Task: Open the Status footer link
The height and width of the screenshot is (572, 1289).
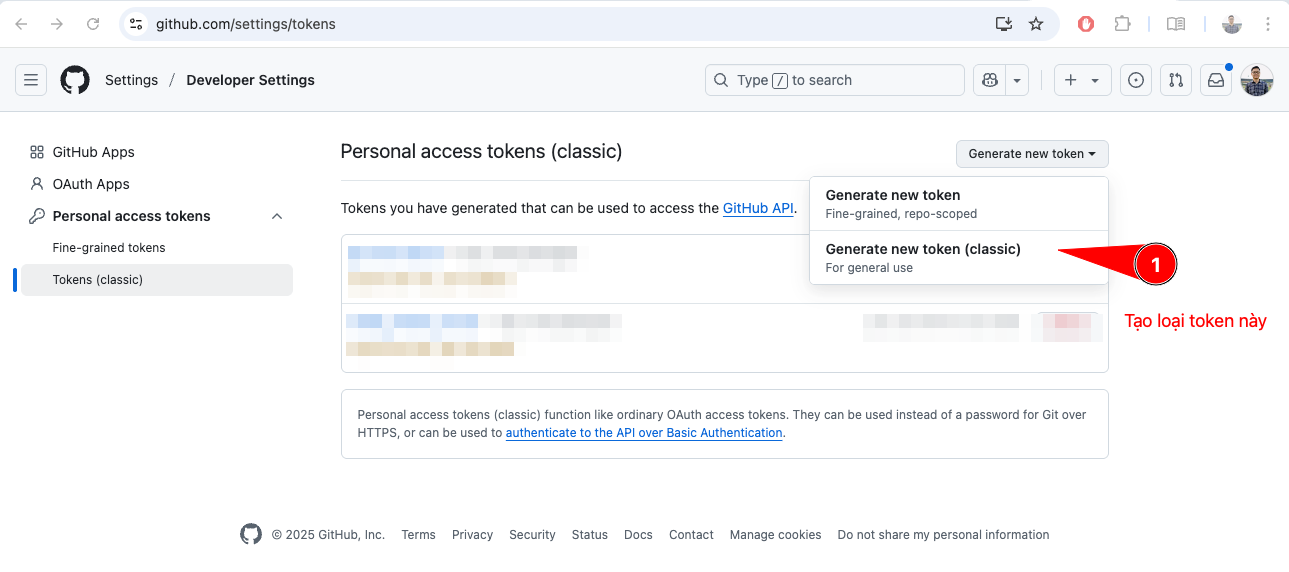Action: [x=590, y=535]
